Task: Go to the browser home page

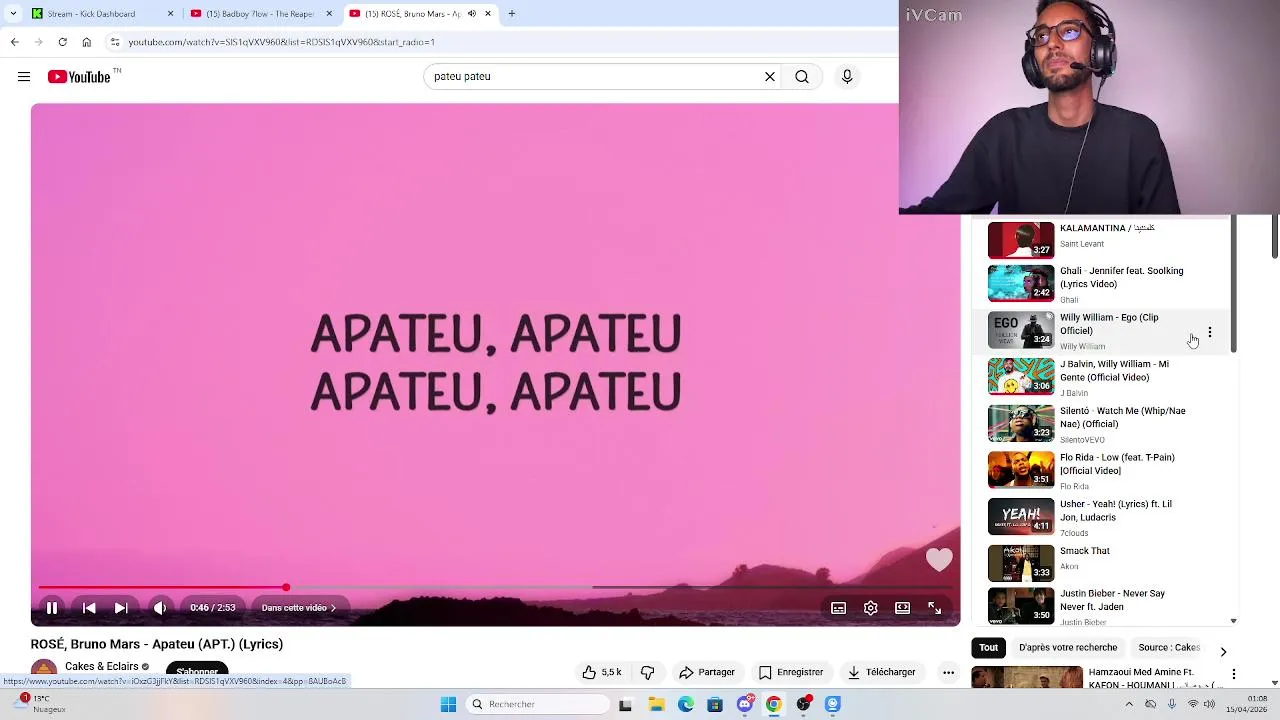Action: click(86, 42)
